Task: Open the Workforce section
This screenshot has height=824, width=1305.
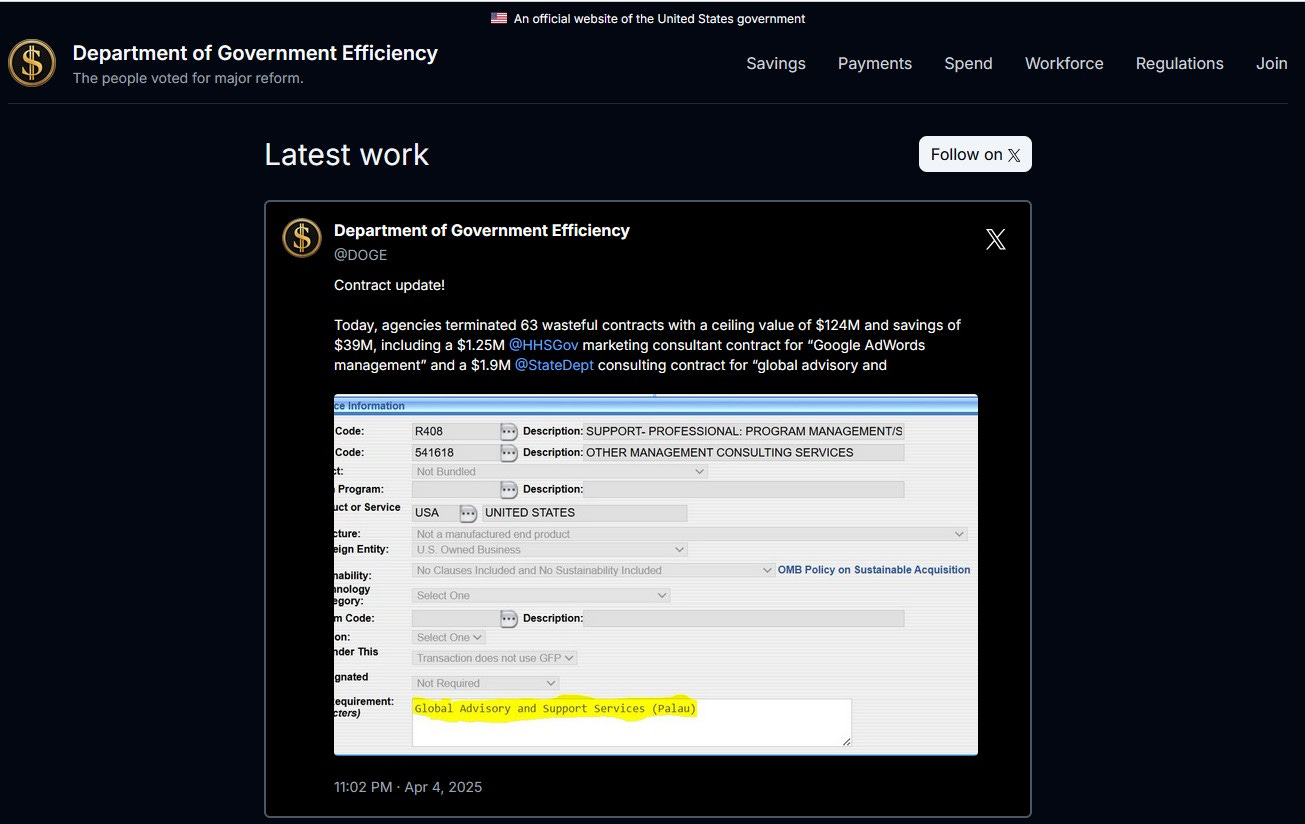Action: tap(1064, 63)
